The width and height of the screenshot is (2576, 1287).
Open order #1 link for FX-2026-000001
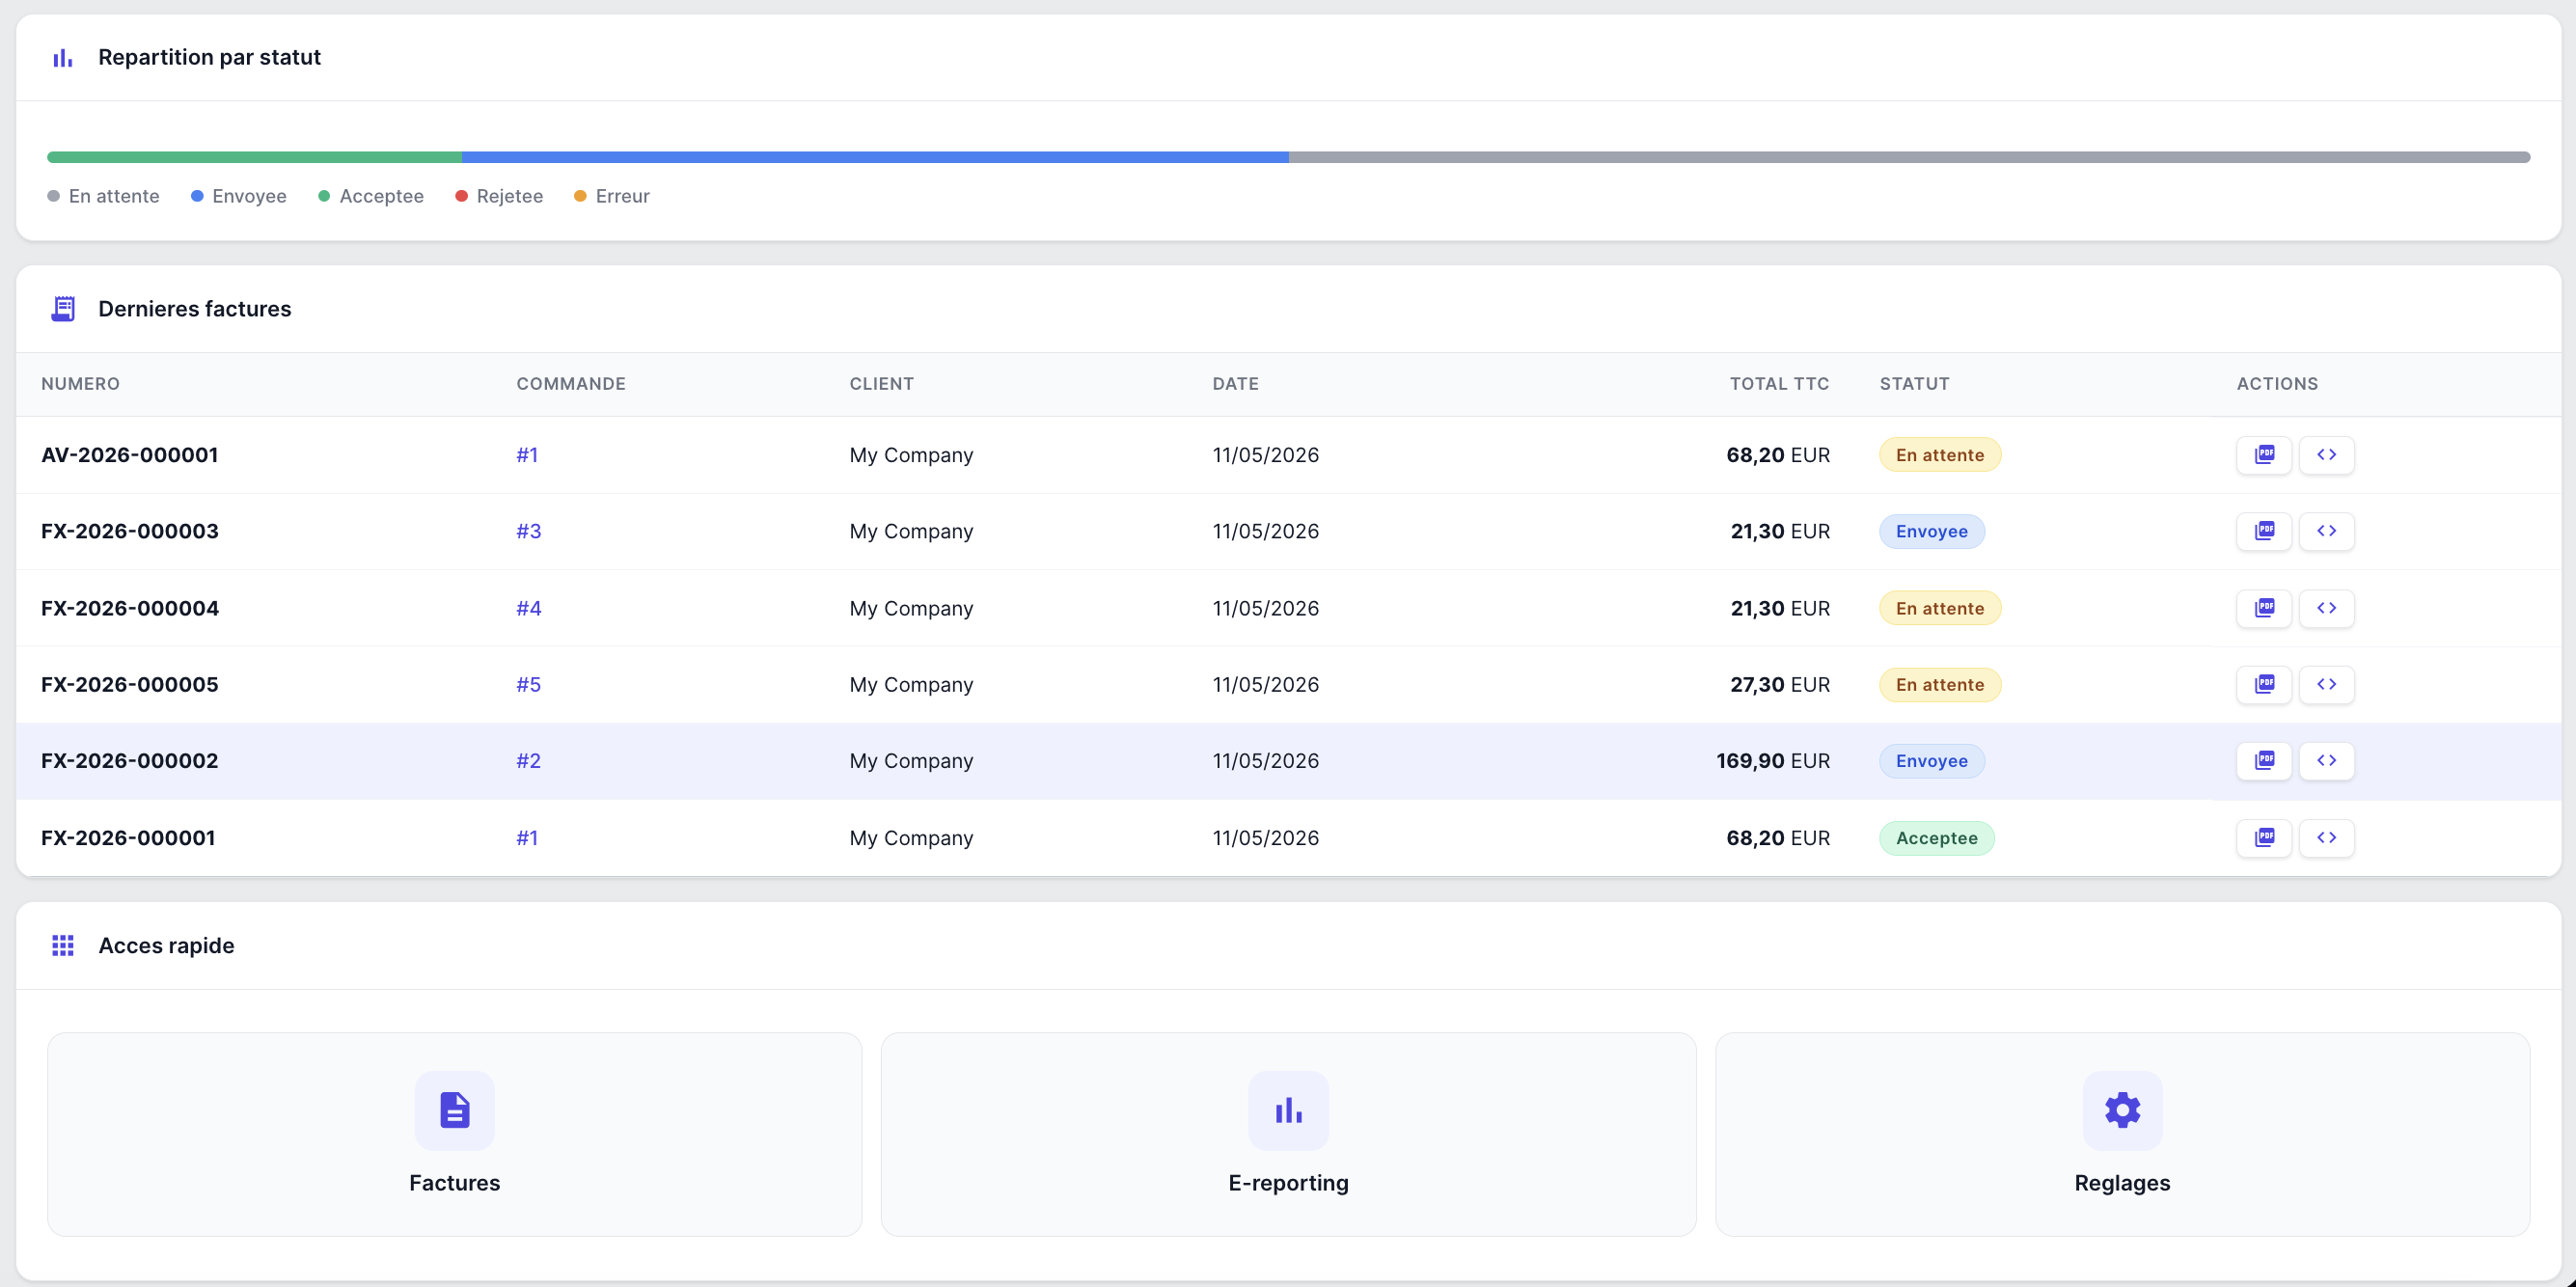click(527, 838)
